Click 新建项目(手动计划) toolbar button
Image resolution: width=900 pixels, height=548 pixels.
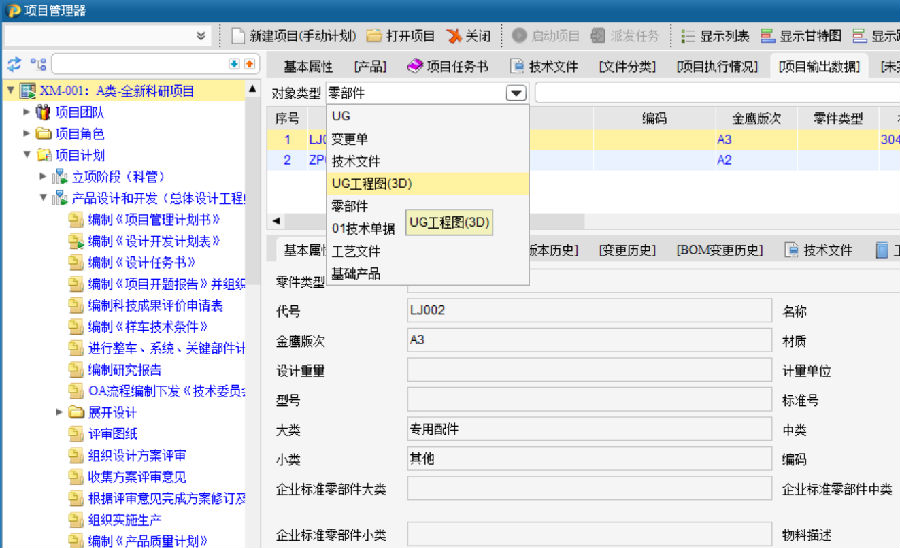[x=293, y=35]
